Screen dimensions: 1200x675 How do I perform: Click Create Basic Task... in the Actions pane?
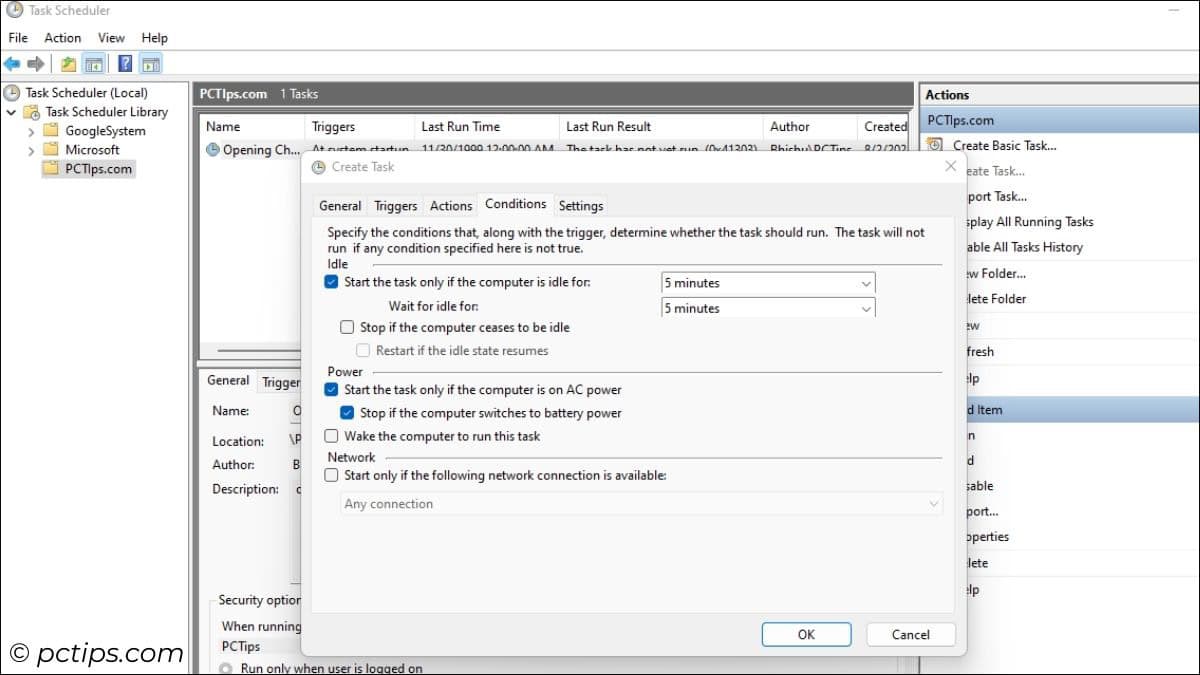coord(1004,145)
